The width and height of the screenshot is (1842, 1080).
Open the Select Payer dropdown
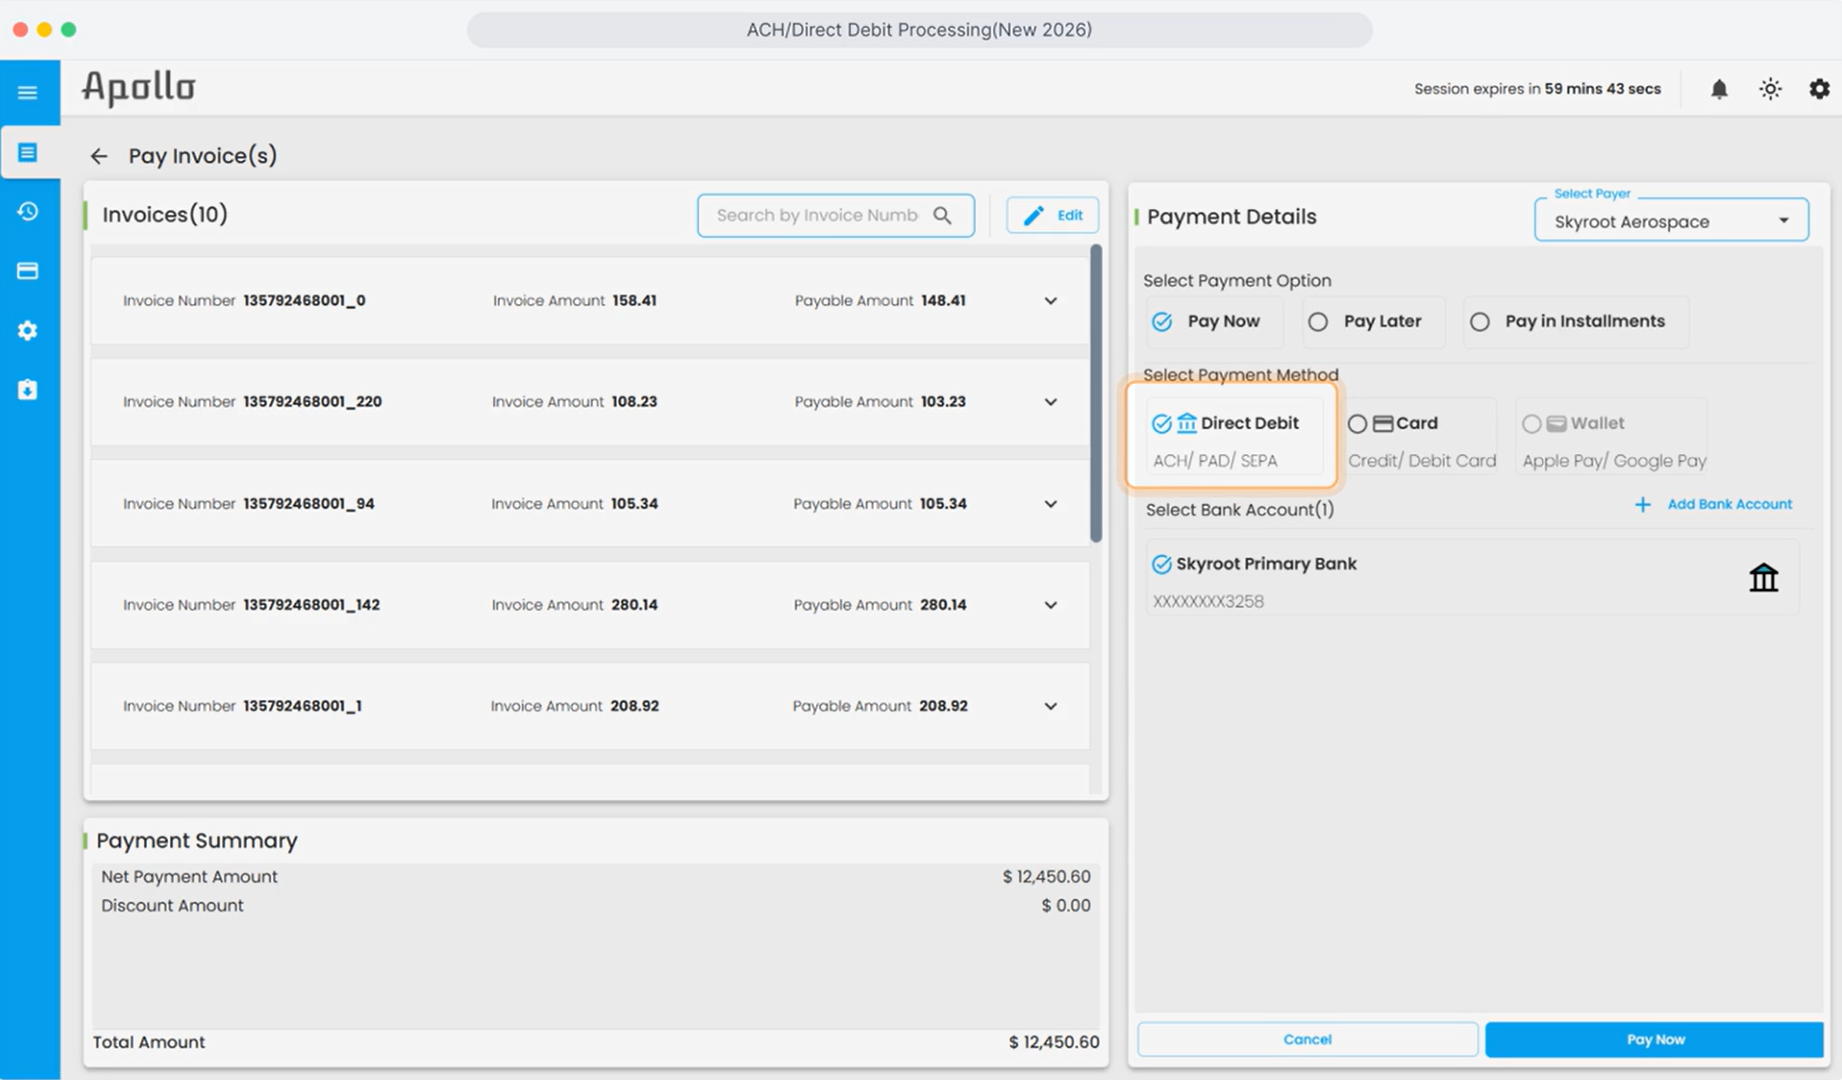(1670, 220)
